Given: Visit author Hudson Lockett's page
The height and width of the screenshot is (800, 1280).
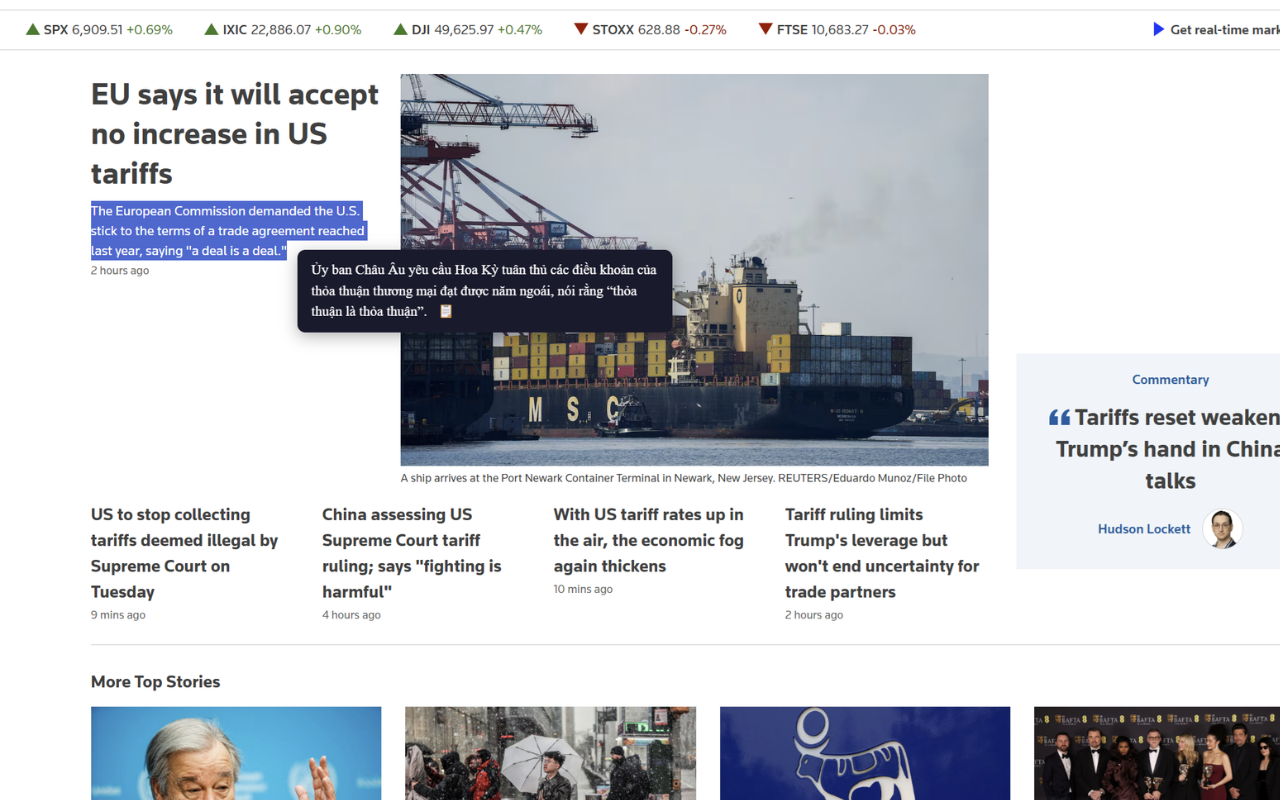Looking at the screenshot, I should [x=1144, y=529].
